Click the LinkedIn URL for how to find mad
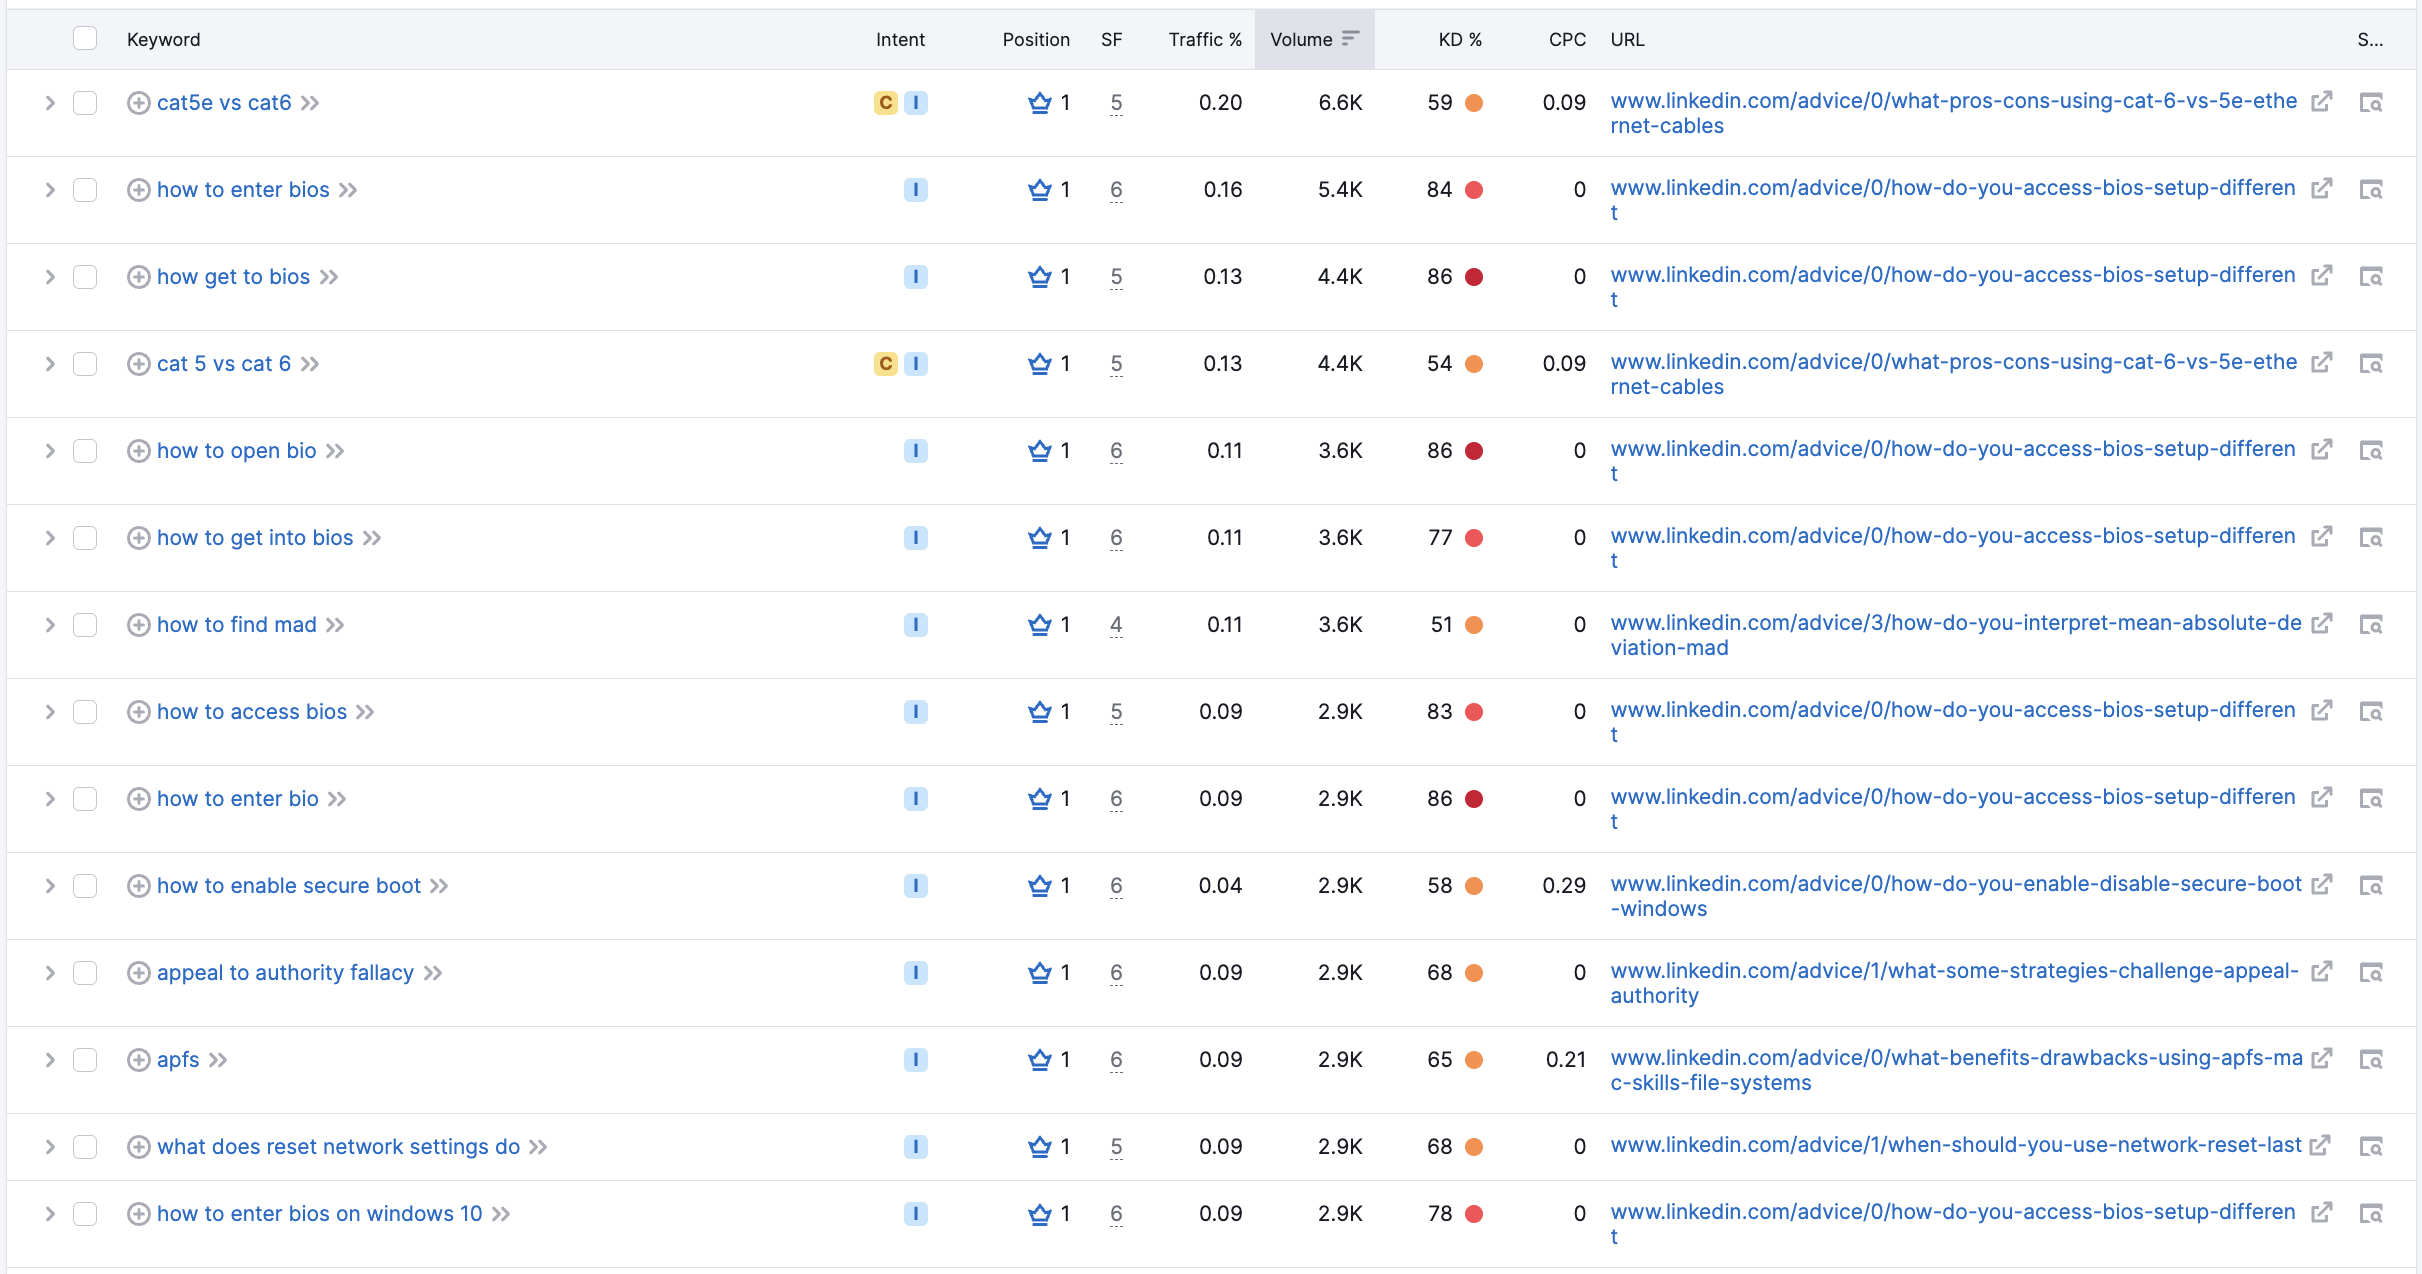2422x1274 pixels. (x=1956, y=635)
